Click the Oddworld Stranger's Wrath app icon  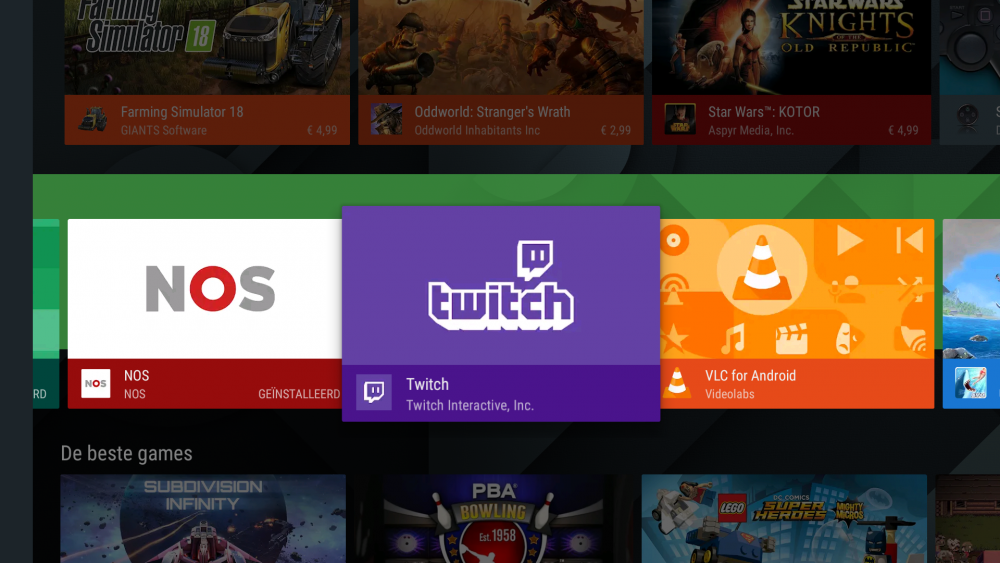[x=387, y=120]
